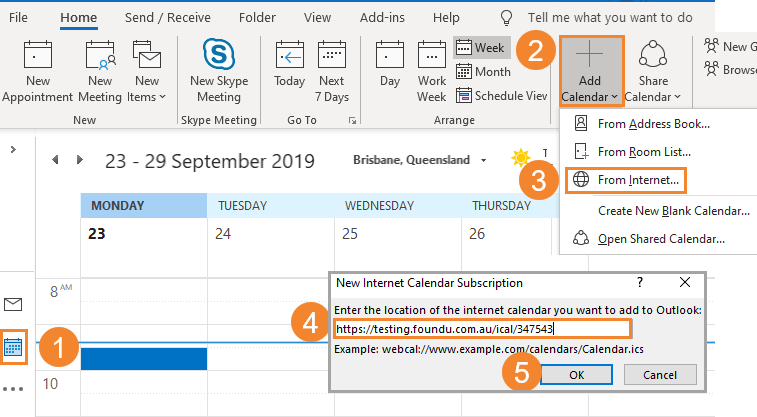Toggle the Week view button
The width and height of the screenshot is (757, 417).
tap(481, 47)
